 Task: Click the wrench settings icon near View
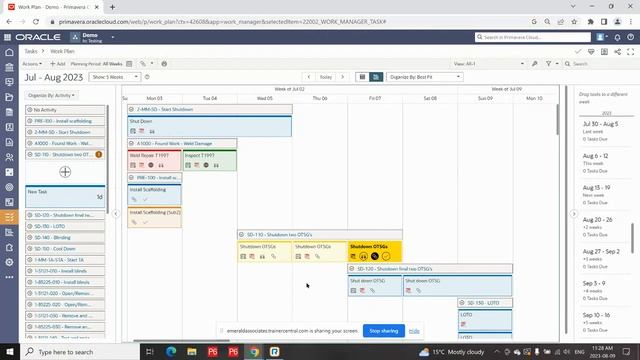tap(534, 64)
